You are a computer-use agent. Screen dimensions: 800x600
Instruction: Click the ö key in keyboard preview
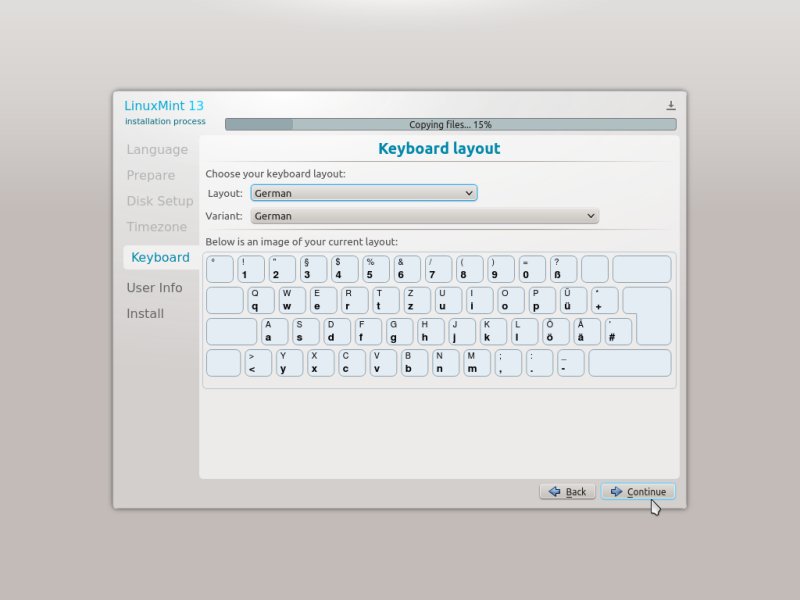(555, 332)
